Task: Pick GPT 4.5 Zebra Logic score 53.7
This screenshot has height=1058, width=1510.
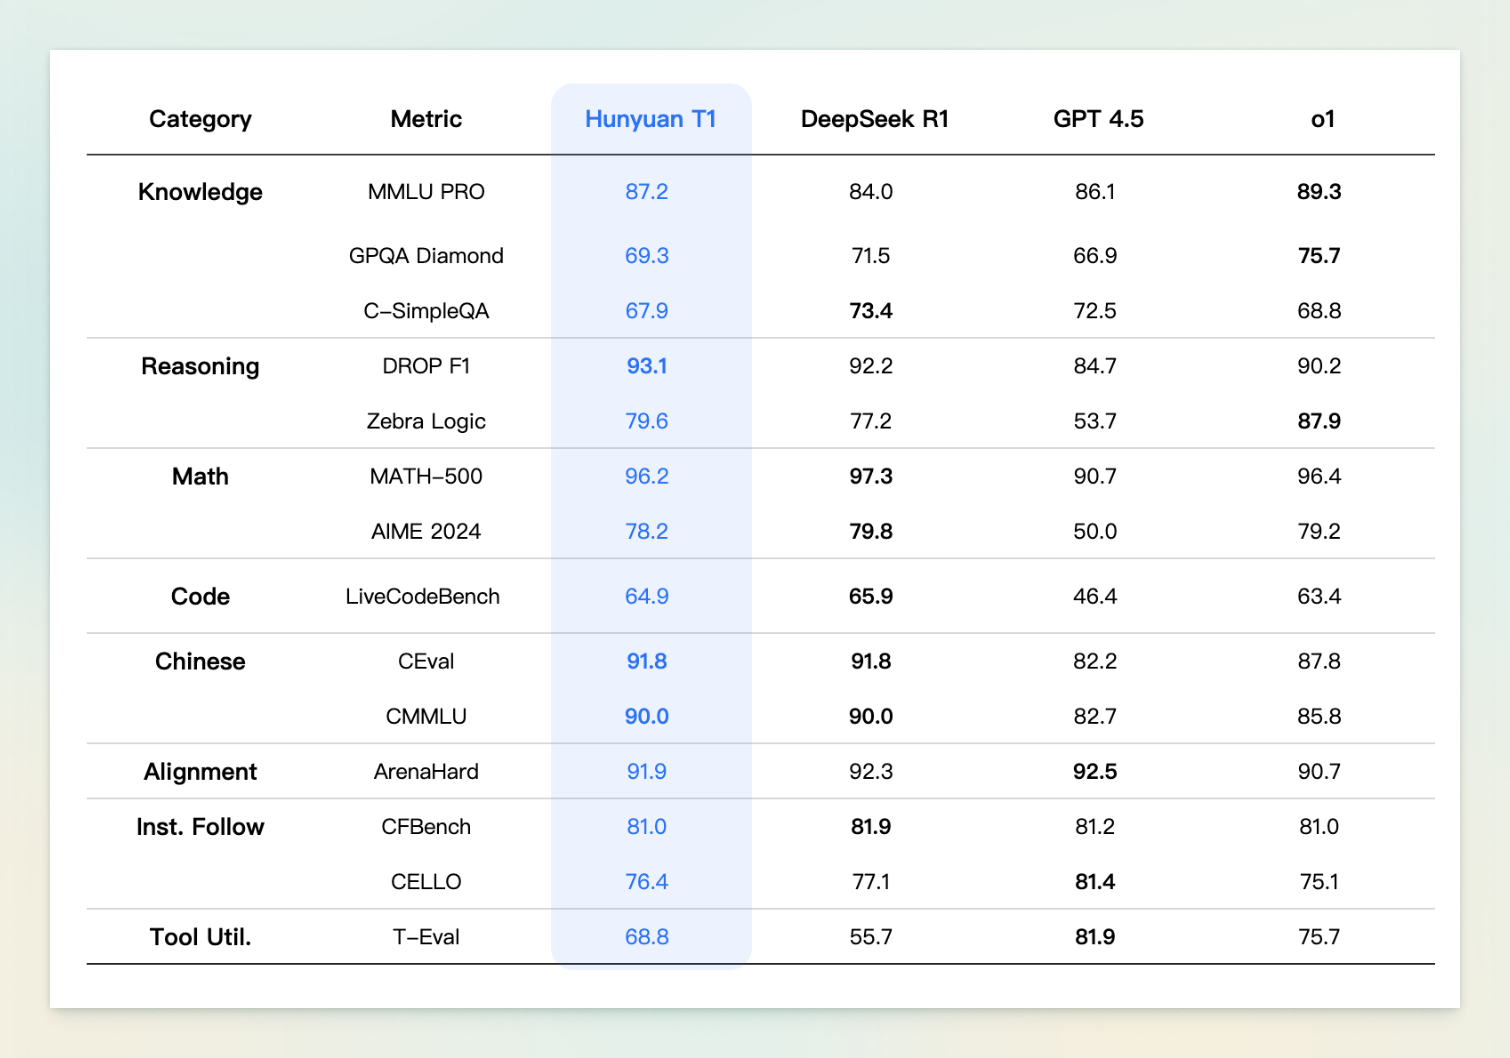Action: pos(1095,421)
